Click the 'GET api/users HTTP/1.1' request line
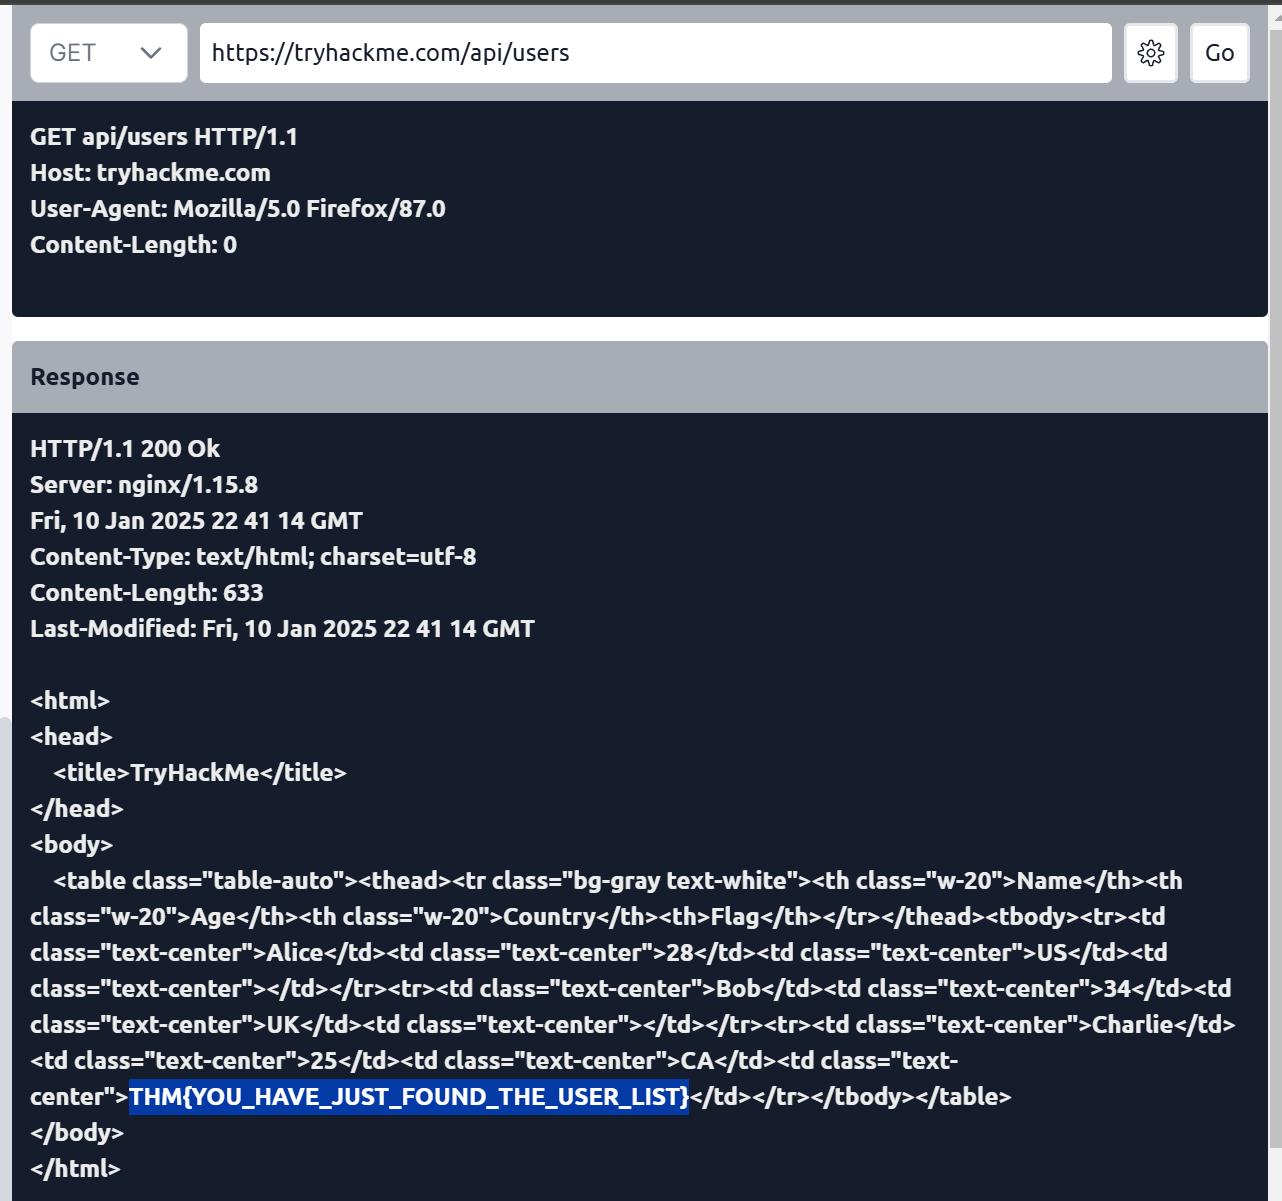 click(x=164, y=137)
